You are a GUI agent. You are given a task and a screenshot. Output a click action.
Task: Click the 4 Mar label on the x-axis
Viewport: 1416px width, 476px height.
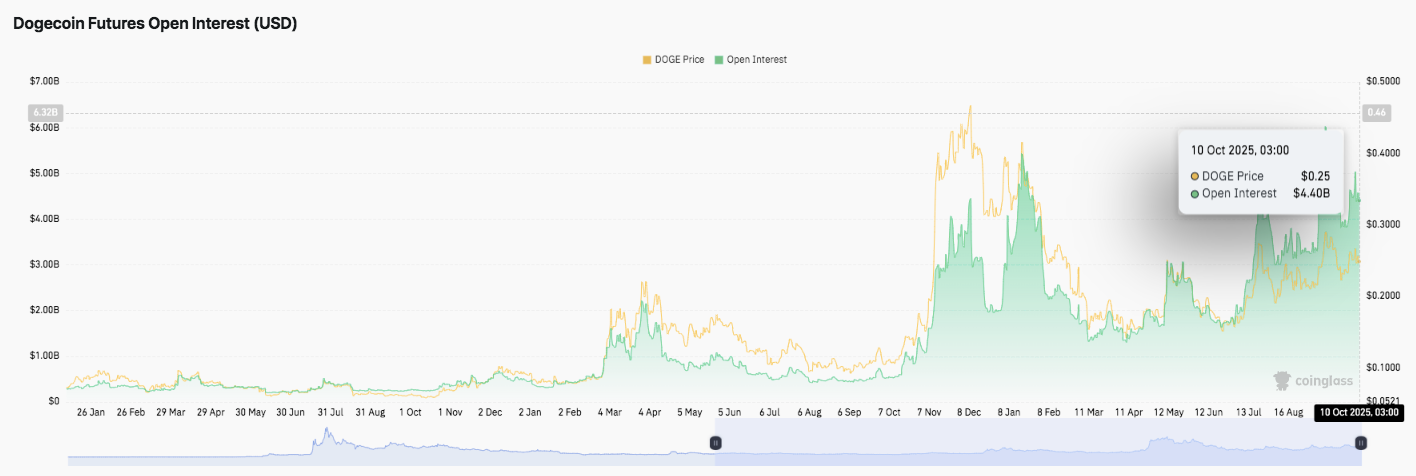pyautogui.click(x=609, y=412)
